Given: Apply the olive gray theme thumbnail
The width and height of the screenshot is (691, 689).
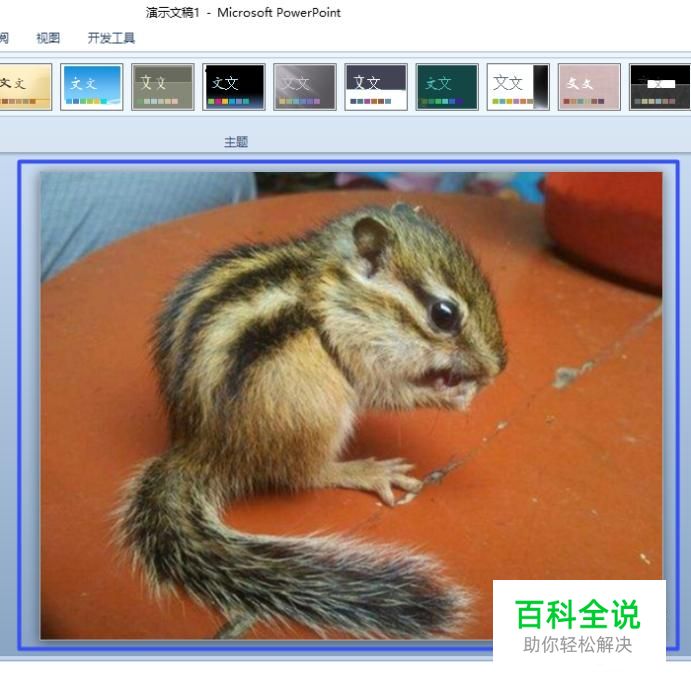Looking at the screenshot, I should [x=163, y=87].
